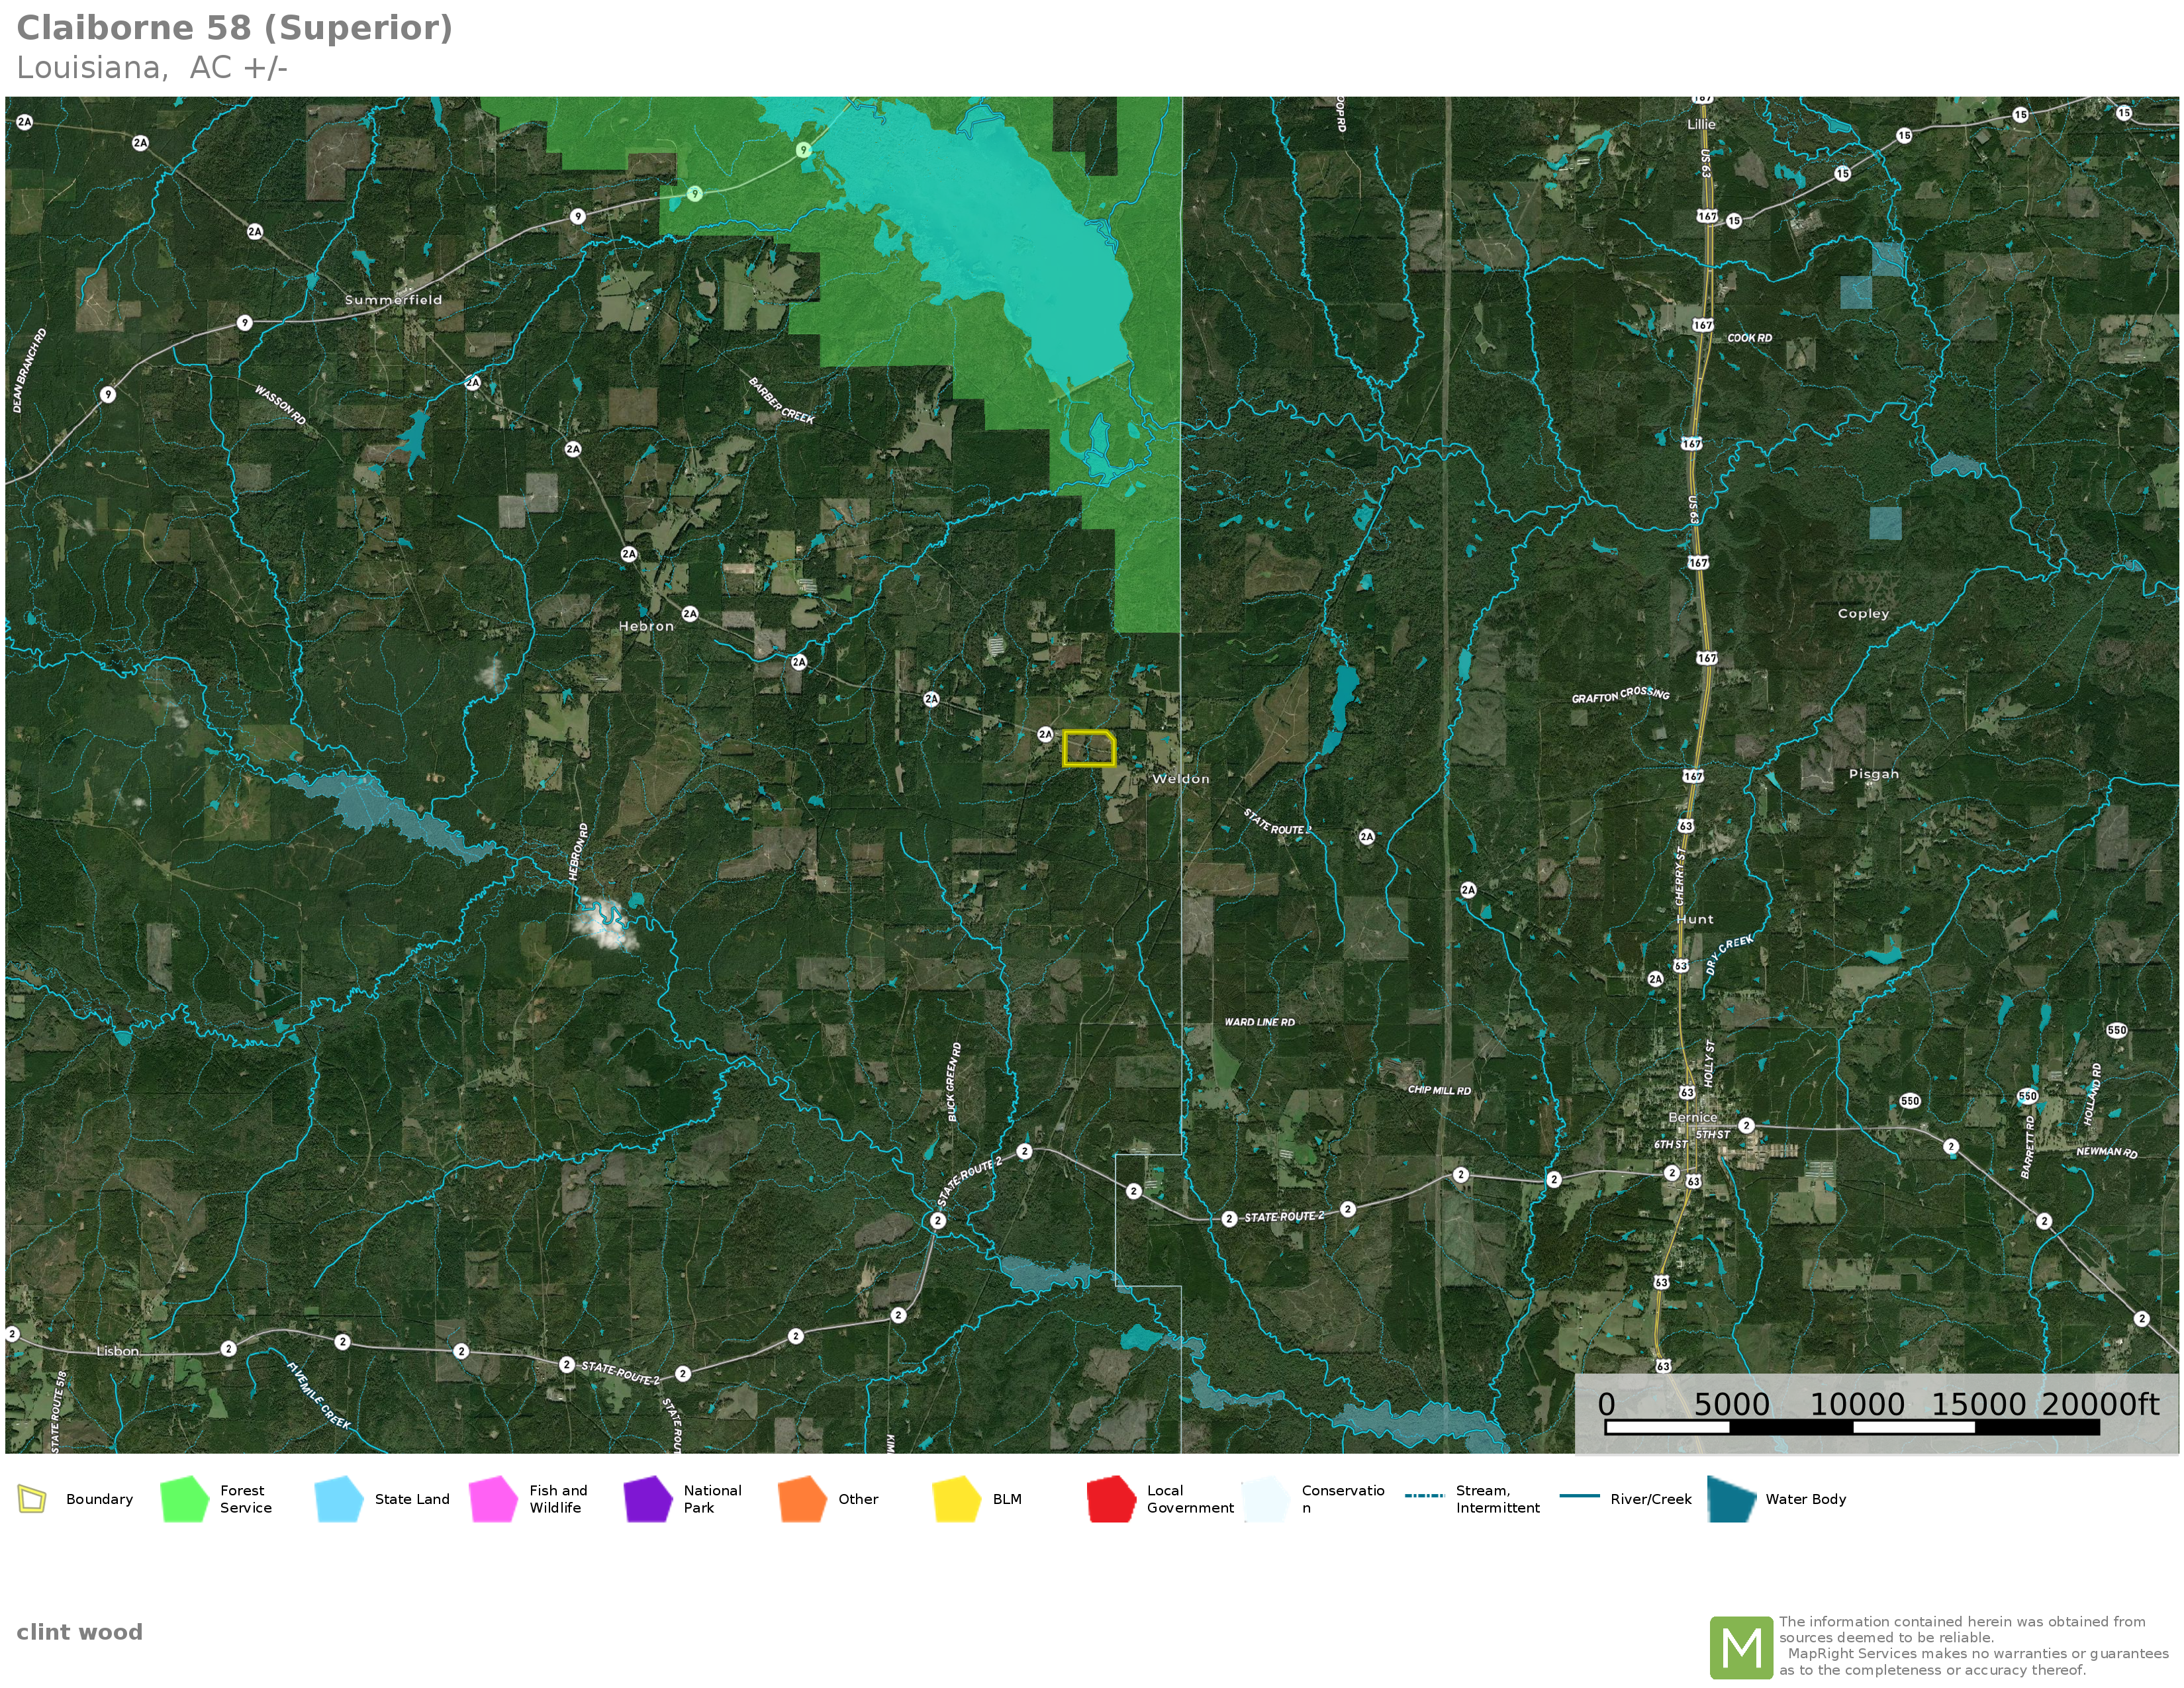
Task: Click the Hebron town label
Action: [646, 626]
